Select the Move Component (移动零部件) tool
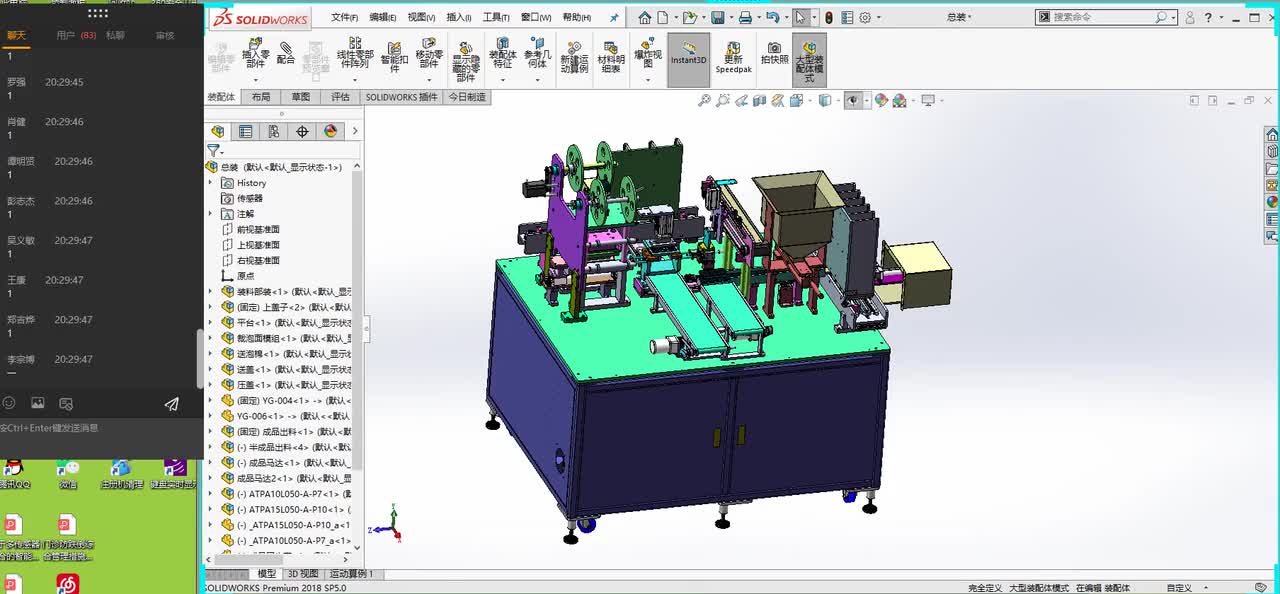This screenshot has height=594, width=1280. coord(429,52)
